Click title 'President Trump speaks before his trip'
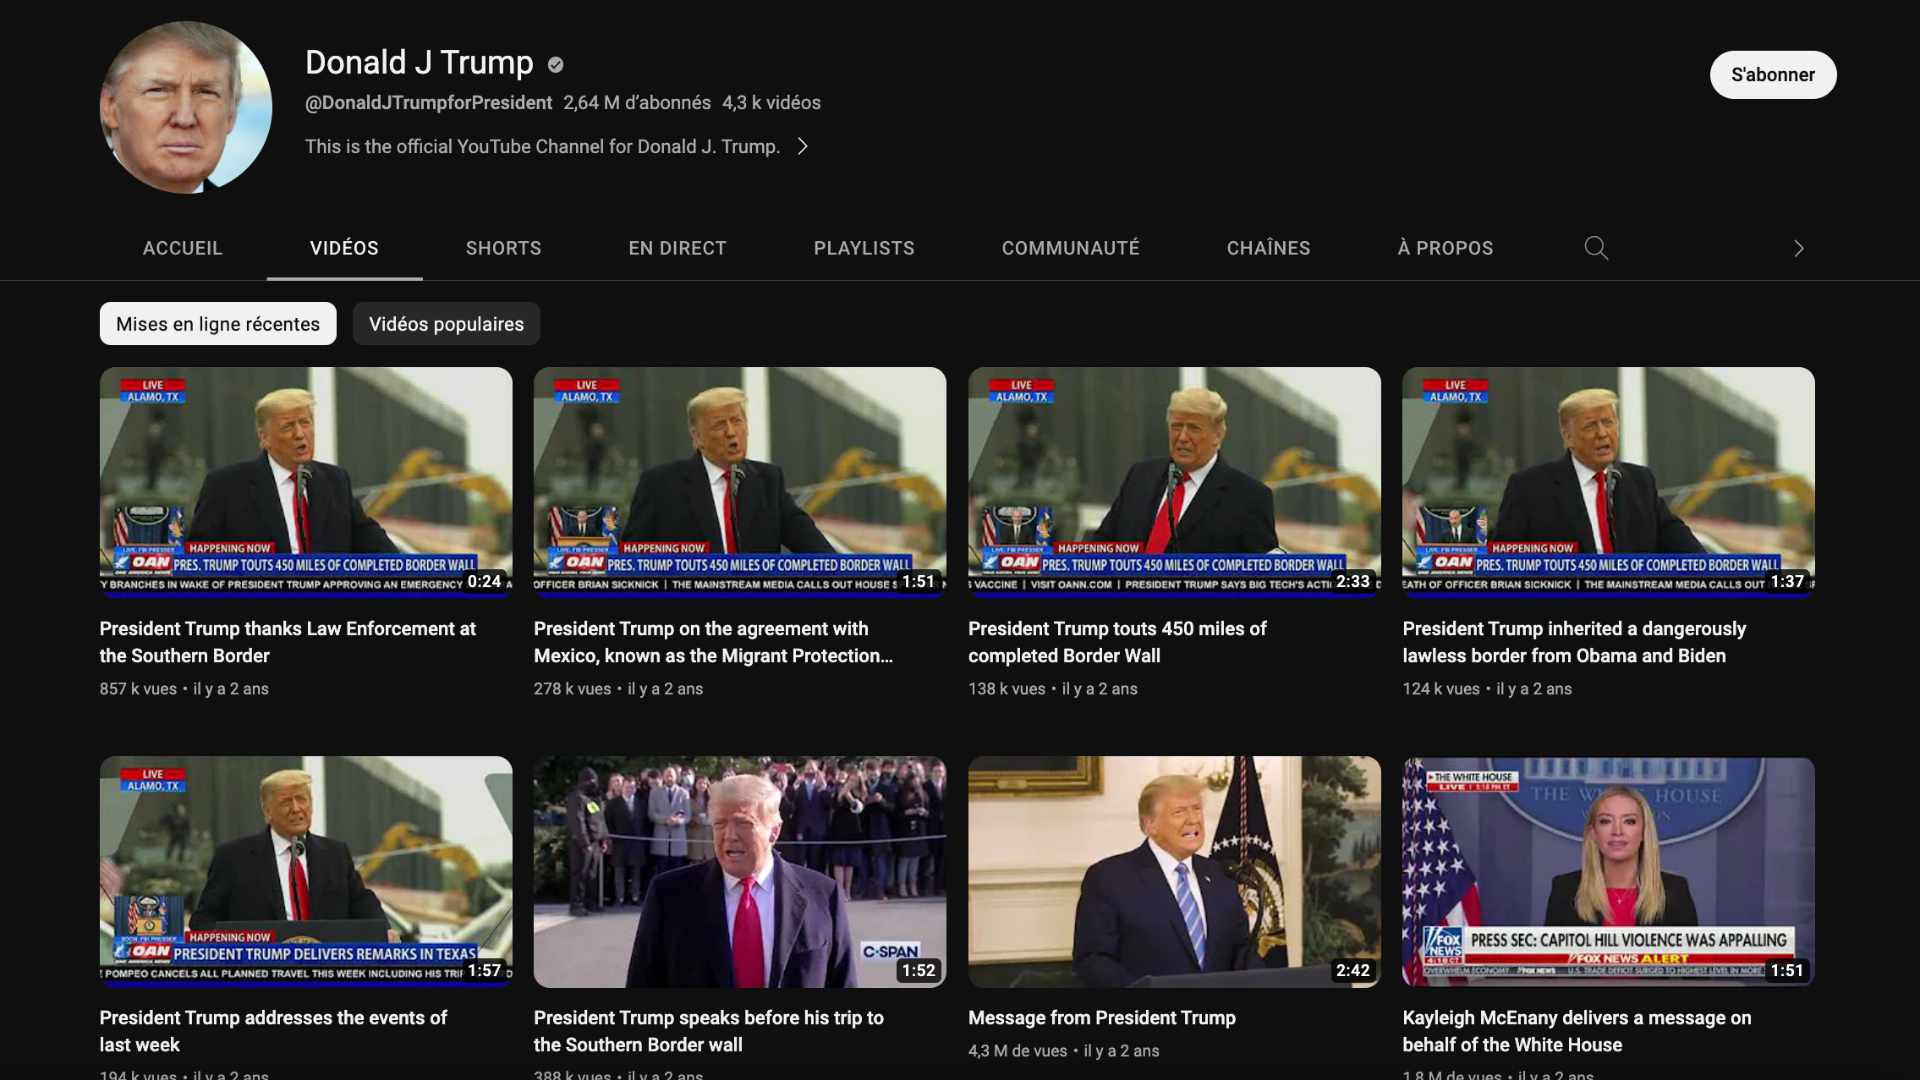The image size is (1920, 1080). pos(708,1031)
